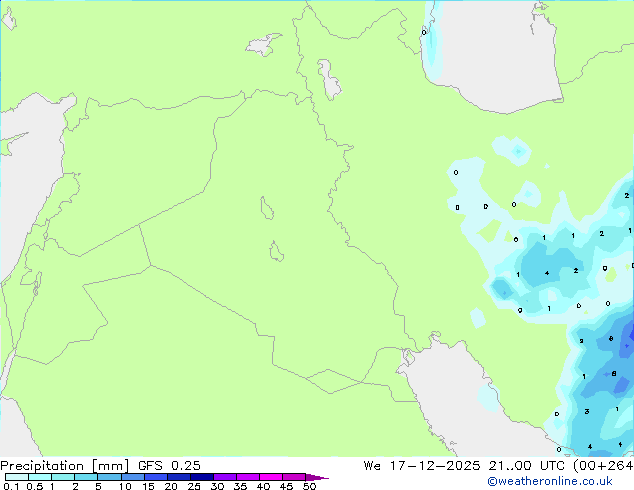Click the above-50 arrow end of legend
This screenshot has height=490, width=634.
317,477
